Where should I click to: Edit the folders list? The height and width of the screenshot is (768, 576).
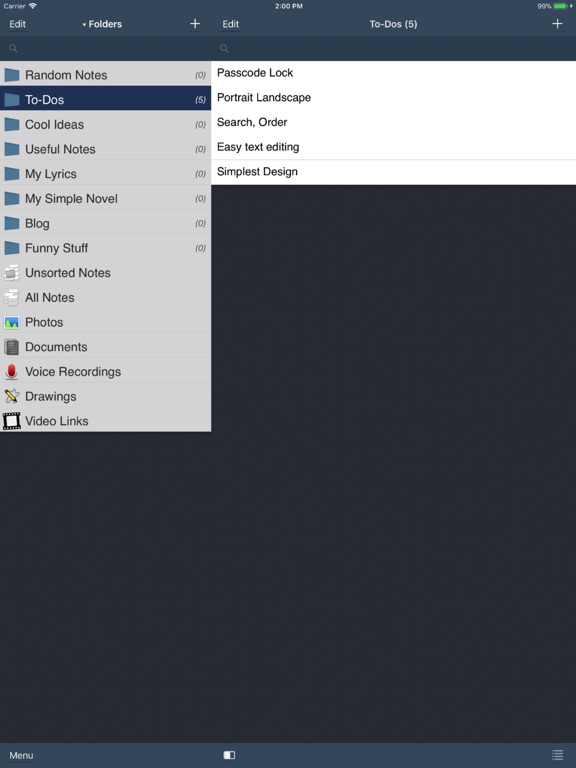tap(18, 24)
